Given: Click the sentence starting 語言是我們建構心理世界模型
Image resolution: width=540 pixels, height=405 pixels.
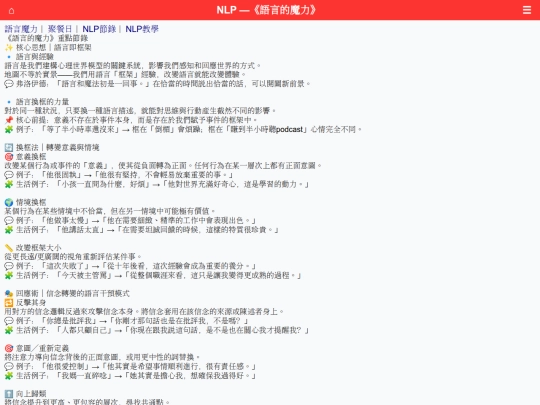Looking at the screenshot, I should (133, 66).
